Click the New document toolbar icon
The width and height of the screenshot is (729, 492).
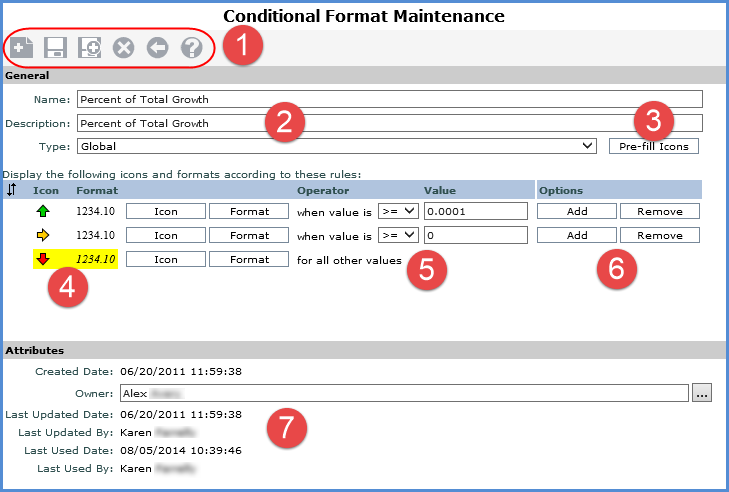[21, 48]
